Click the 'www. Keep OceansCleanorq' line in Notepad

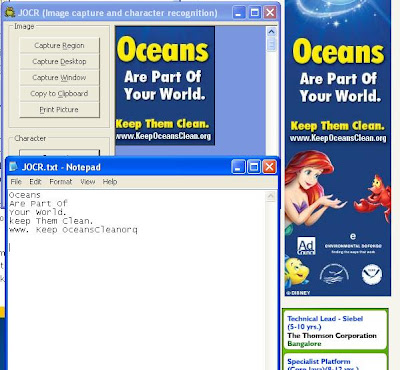pyautogui.click(x=73, y=230)
